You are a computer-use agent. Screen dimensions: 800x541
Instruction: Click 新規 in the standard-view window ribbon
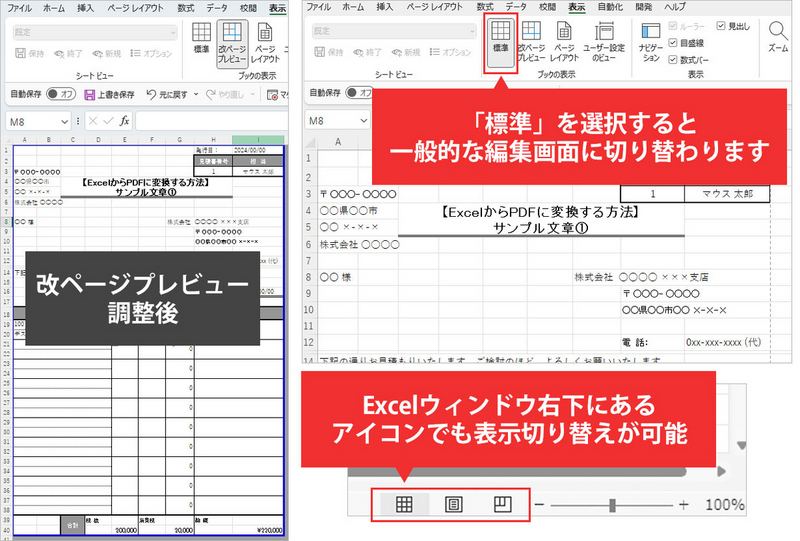tap(406, 52)
